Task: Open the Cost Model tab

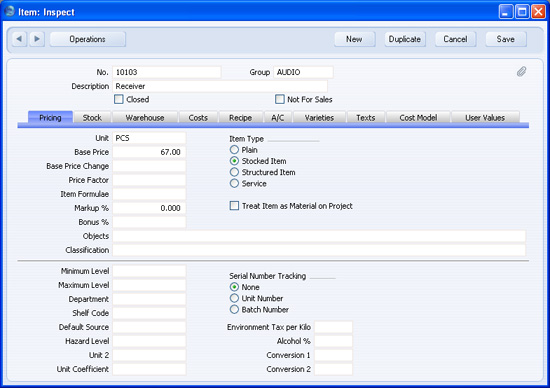Action: (x=418, y=118)
